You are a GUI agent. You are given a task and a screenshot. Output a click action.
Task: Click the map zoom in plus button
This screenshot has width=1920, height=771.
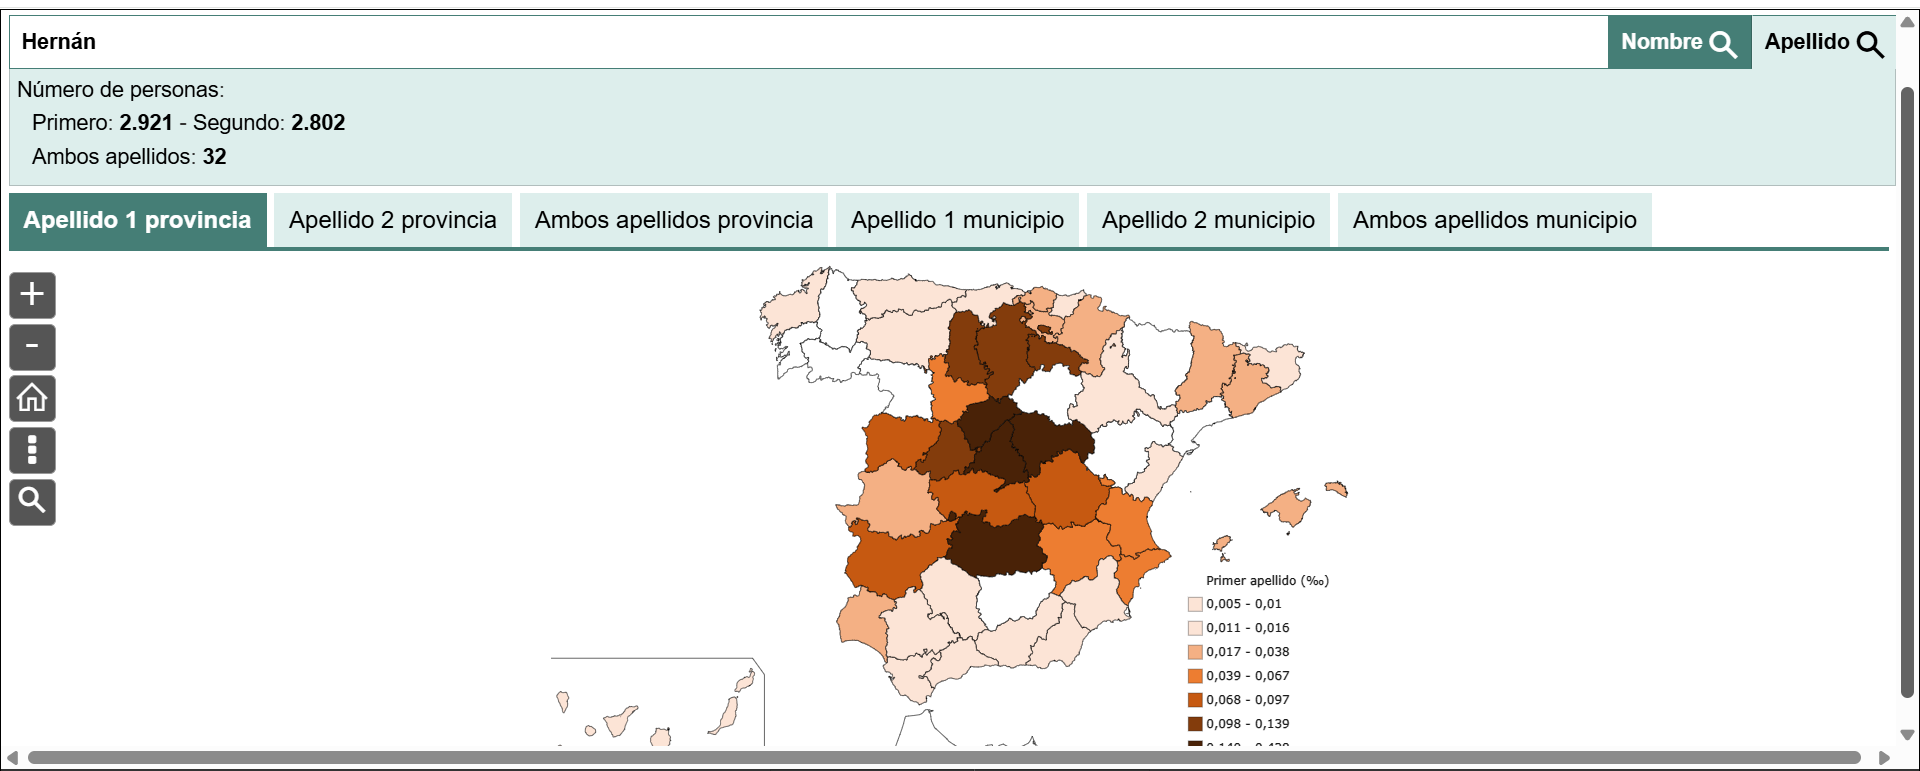tap(32, 295)
